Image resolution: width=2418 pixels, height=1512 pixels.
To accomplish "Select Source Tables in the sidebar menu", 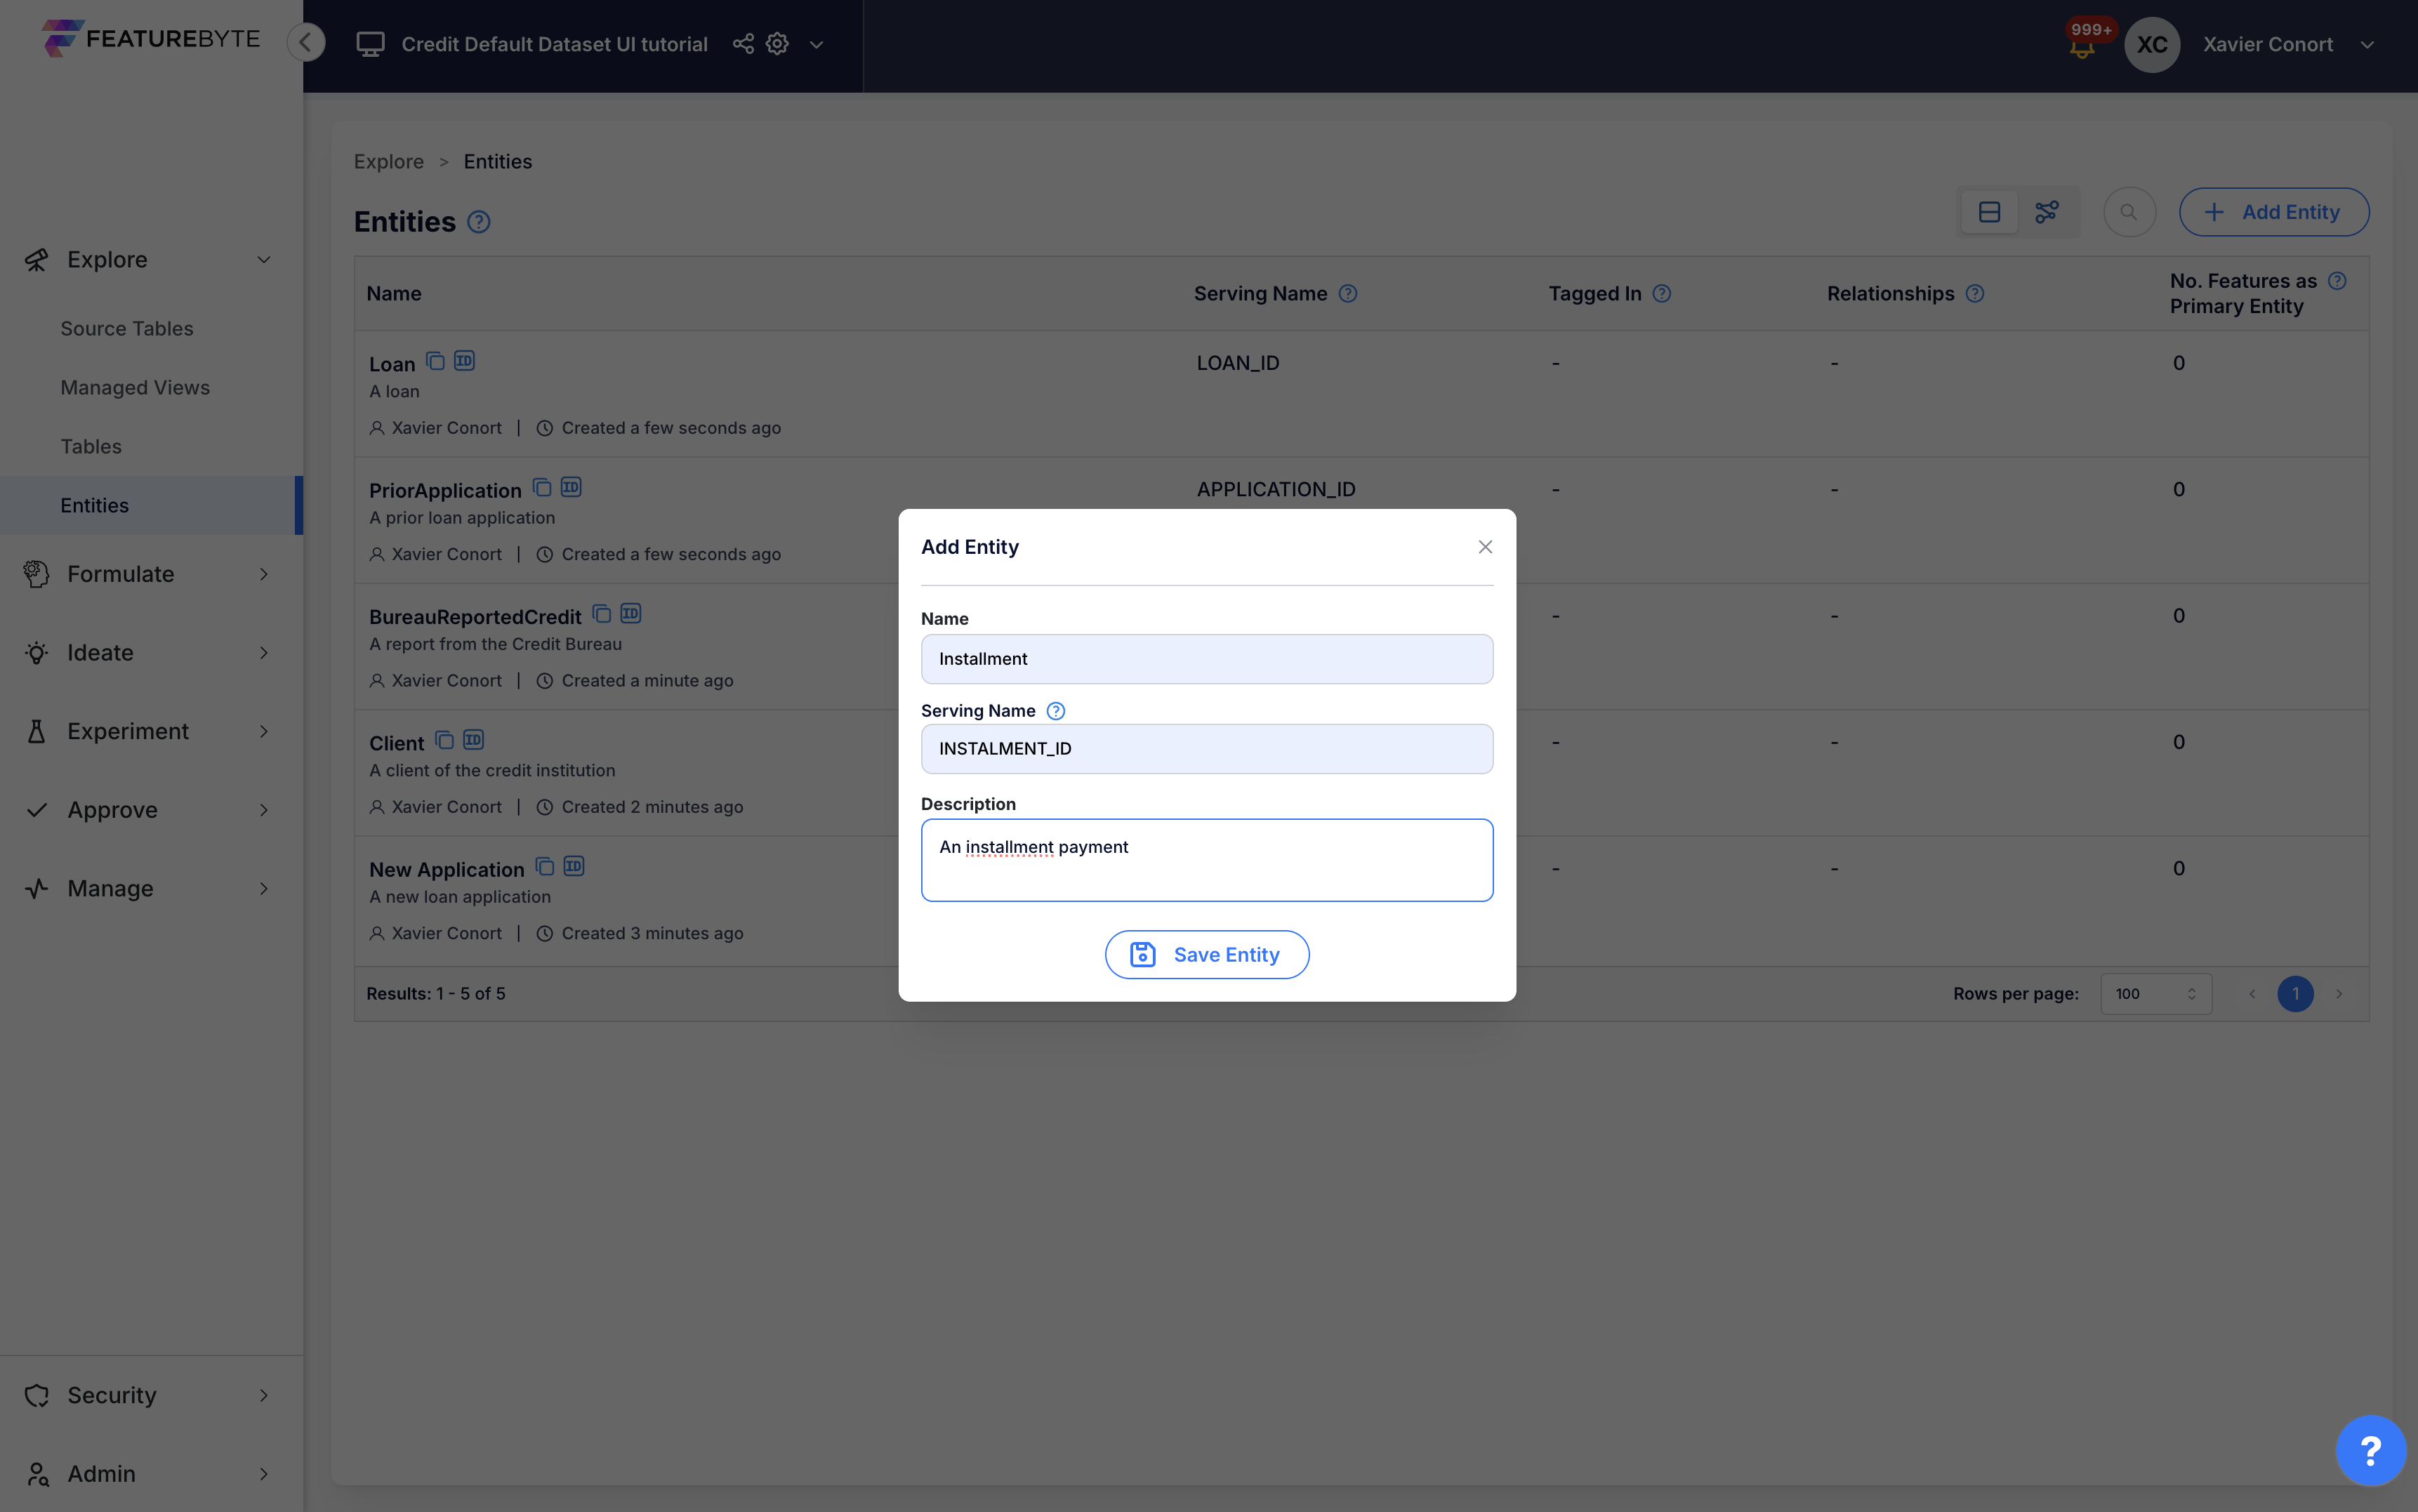I will click(x=126, y=328).
